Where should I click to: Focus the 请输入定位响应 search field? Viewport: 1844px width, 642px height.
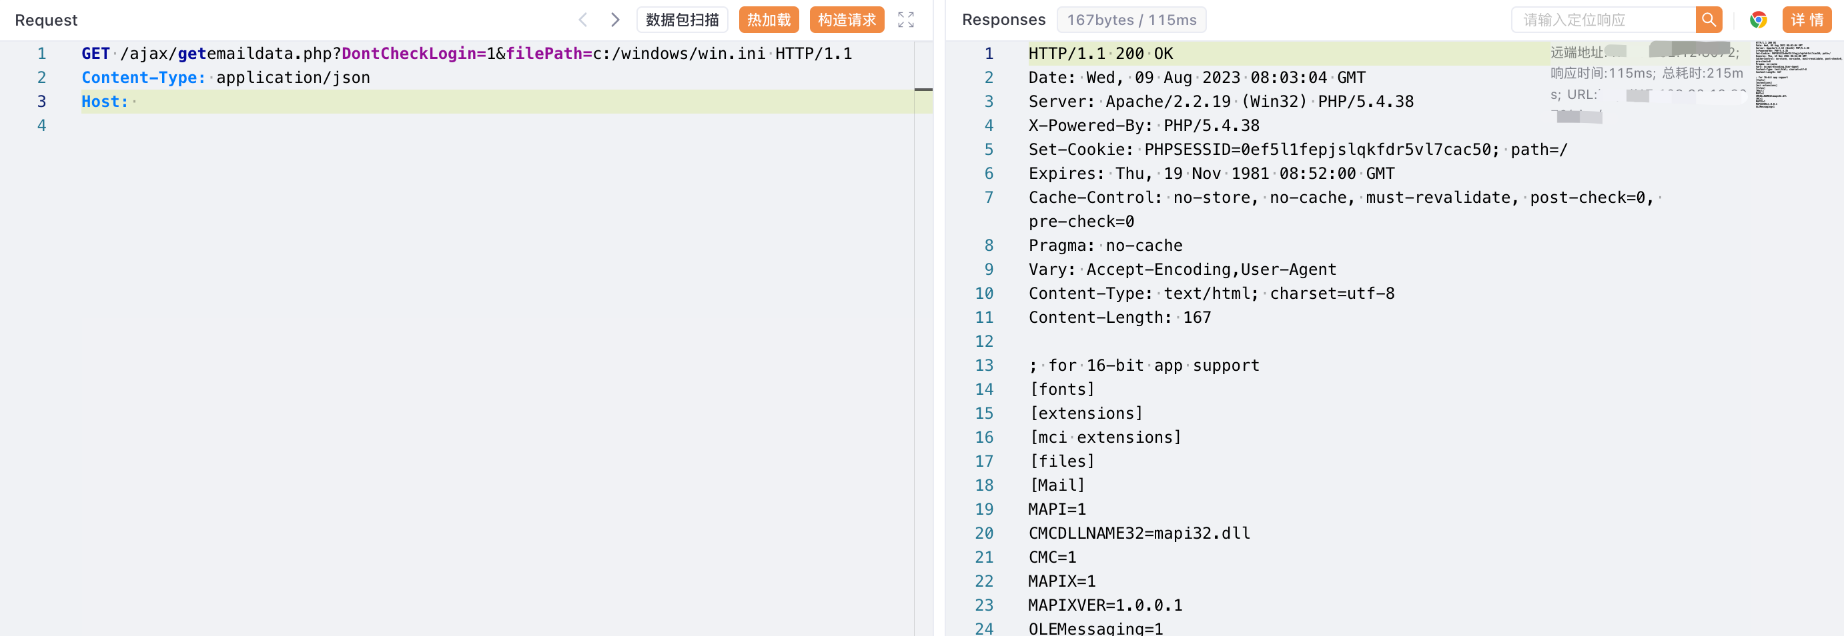click(1603, 20)
